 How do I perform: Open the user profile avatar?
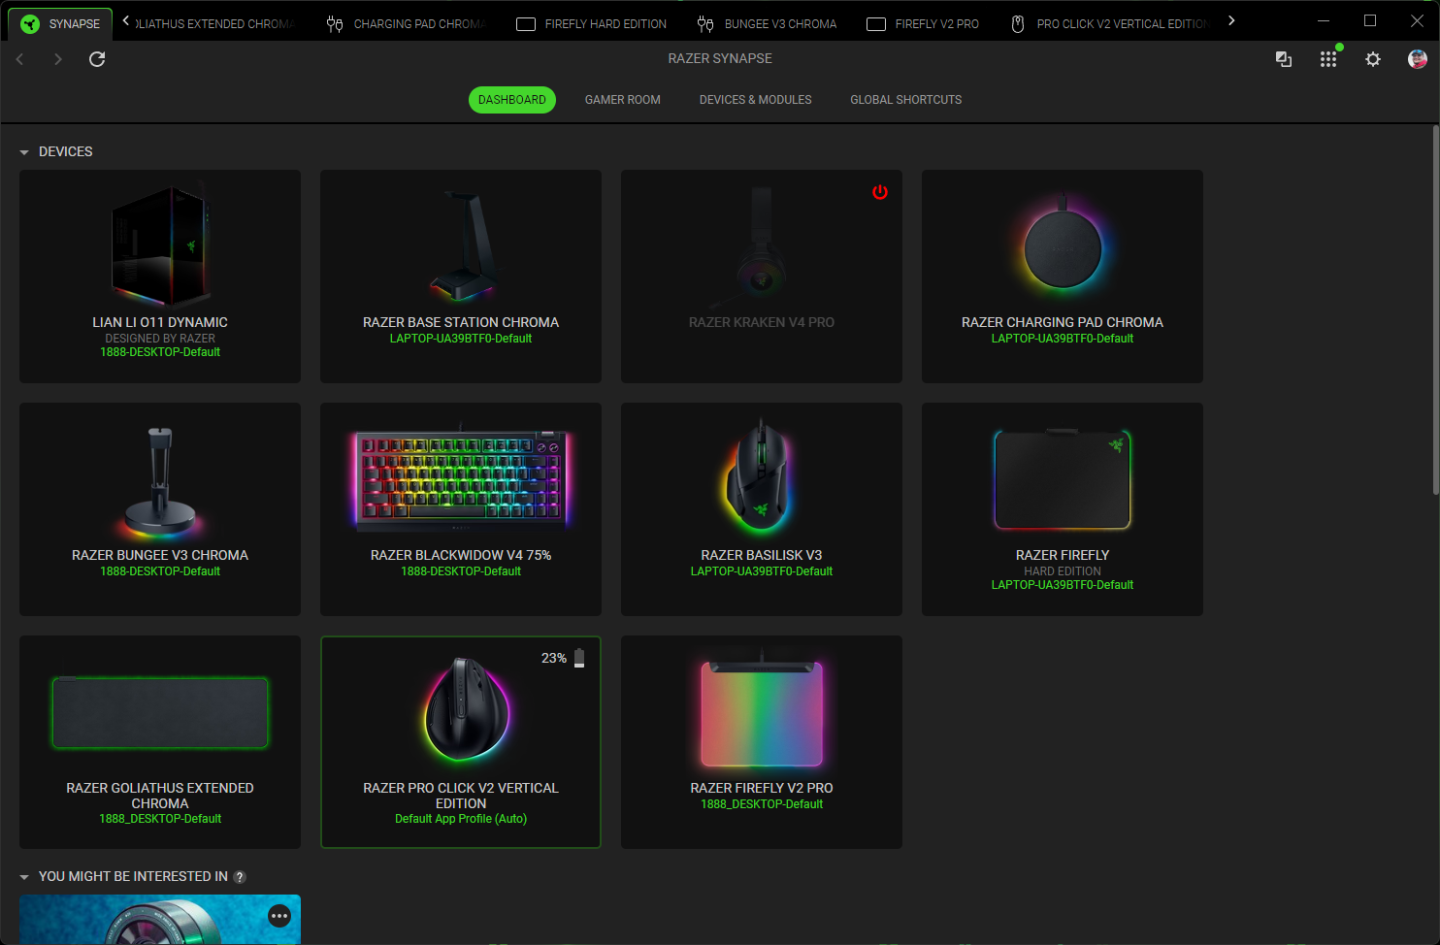click(x=1417, y=59)
